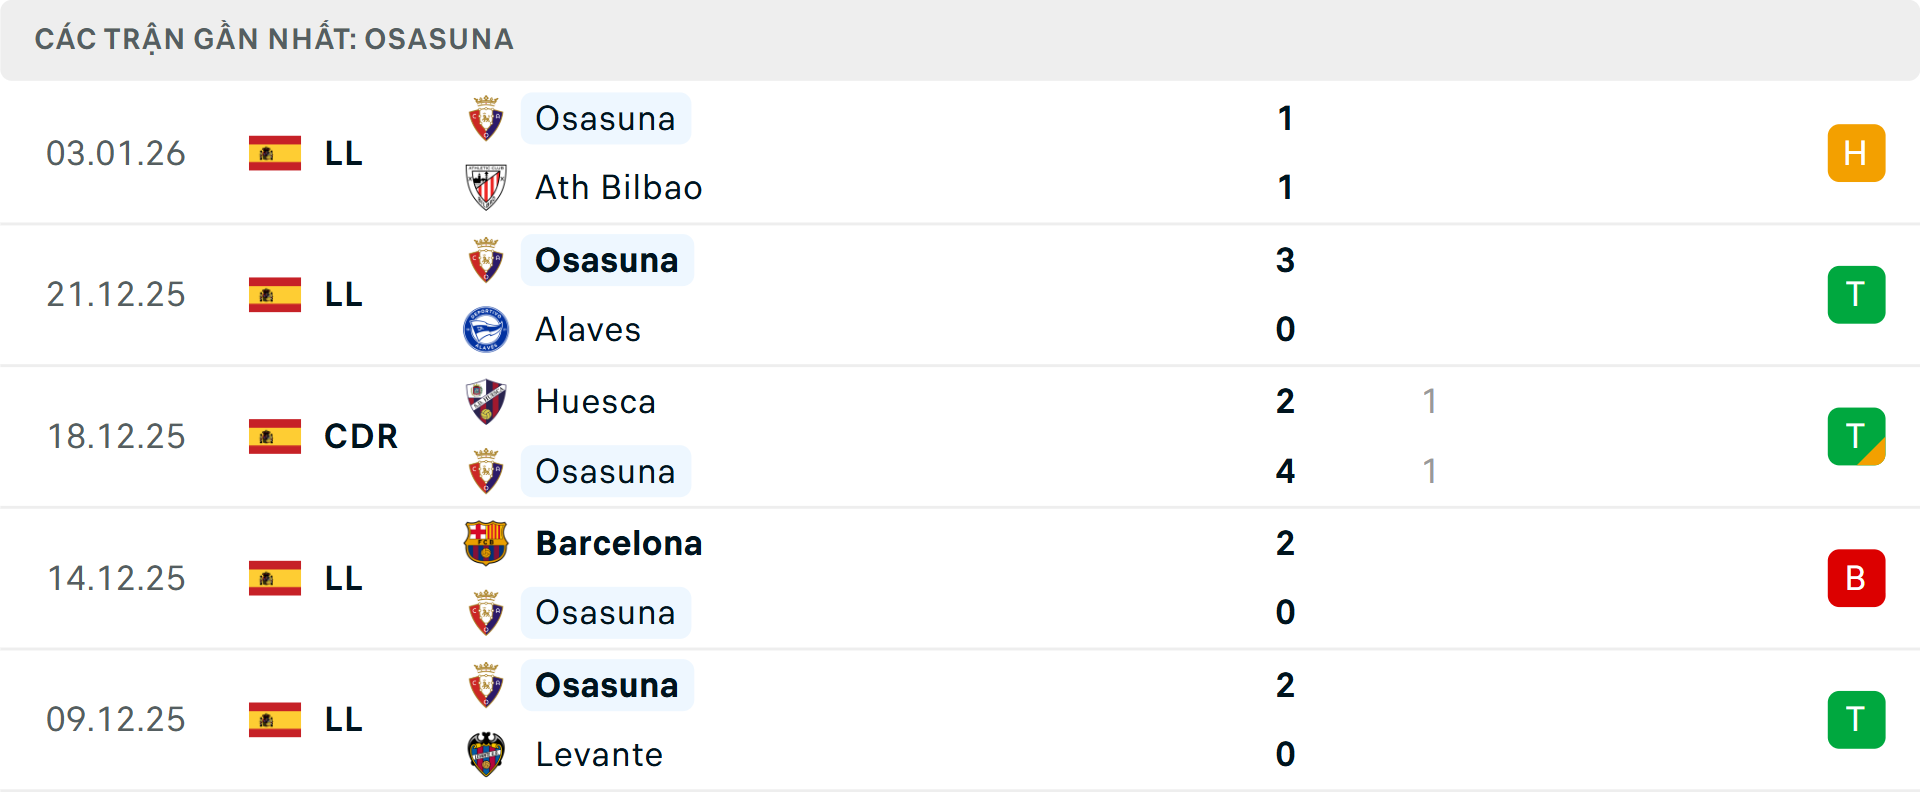Open the Huesca club crest
1920x792 pixels.
(x=487, y=401)
